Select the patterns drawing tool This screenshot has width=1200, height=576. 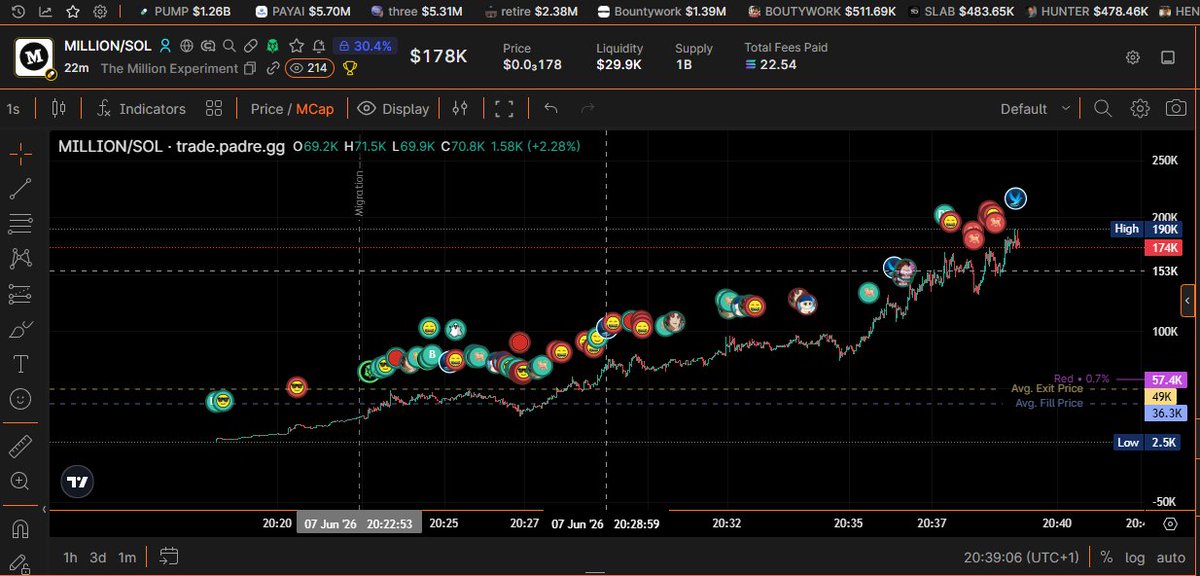click(x=20, y=258)
